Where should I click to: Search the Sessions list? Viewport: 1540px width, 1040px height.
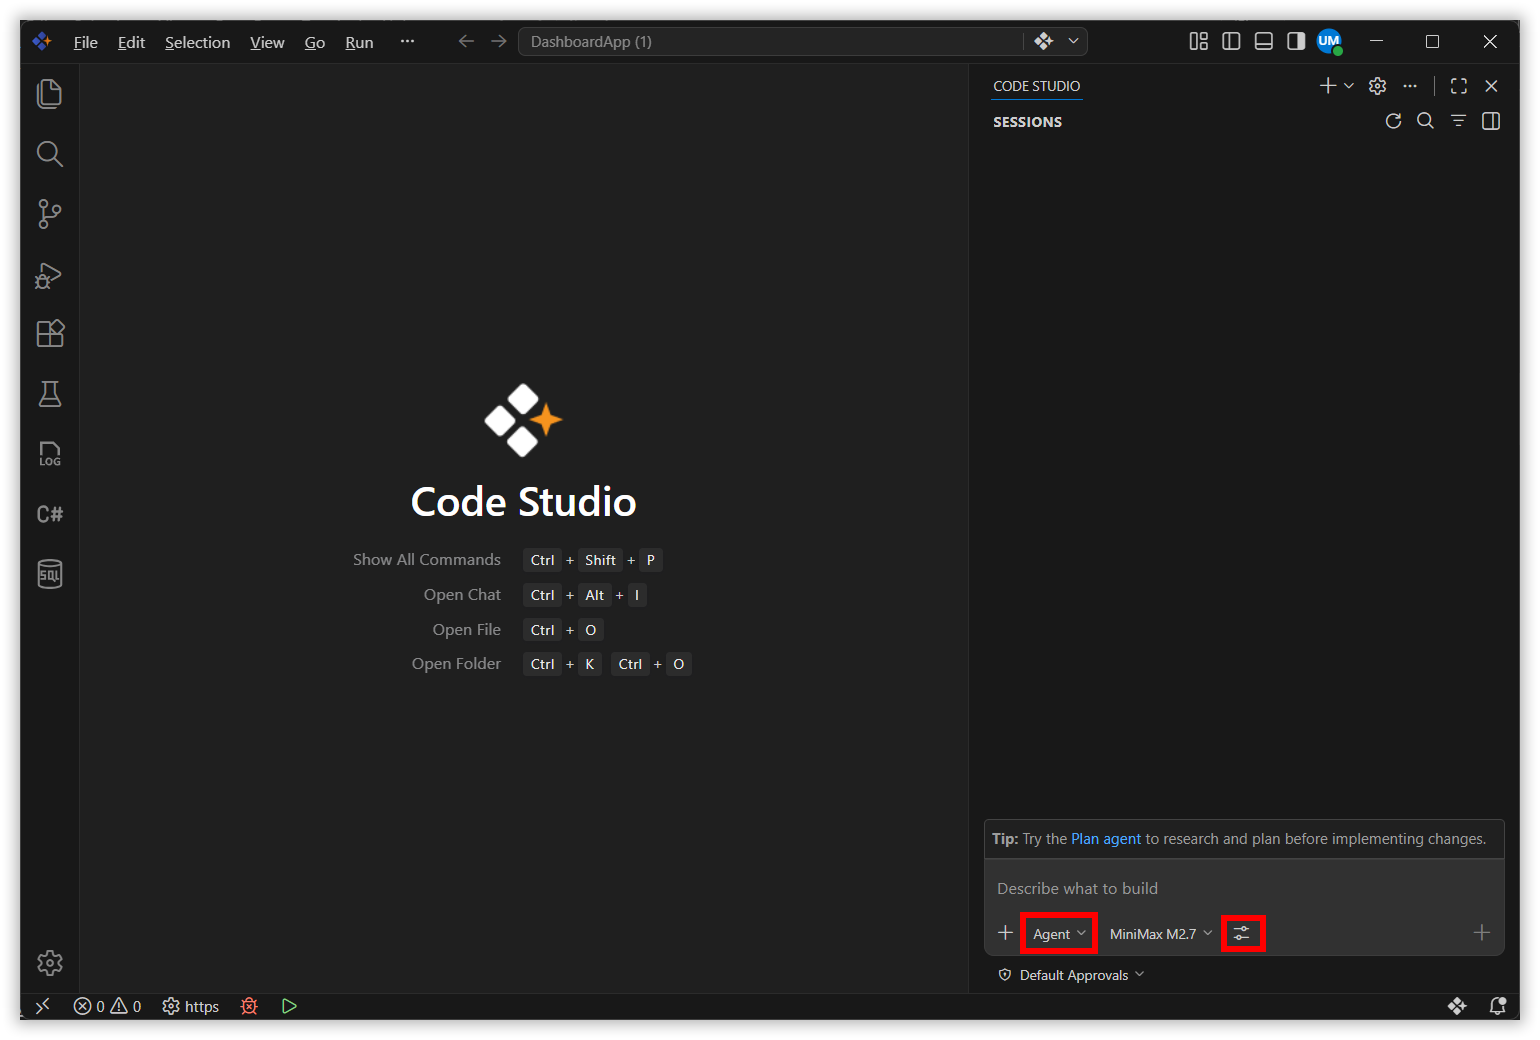(1425, 121)
